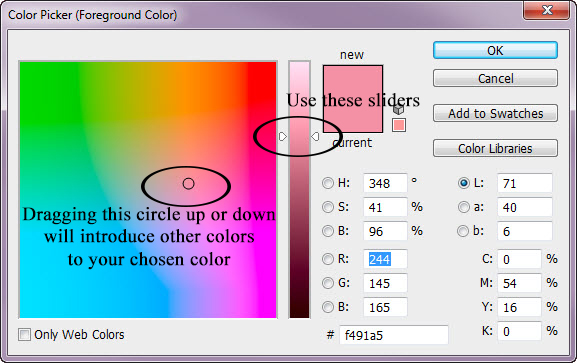Close the Color Picker dialog

[547, 10]
